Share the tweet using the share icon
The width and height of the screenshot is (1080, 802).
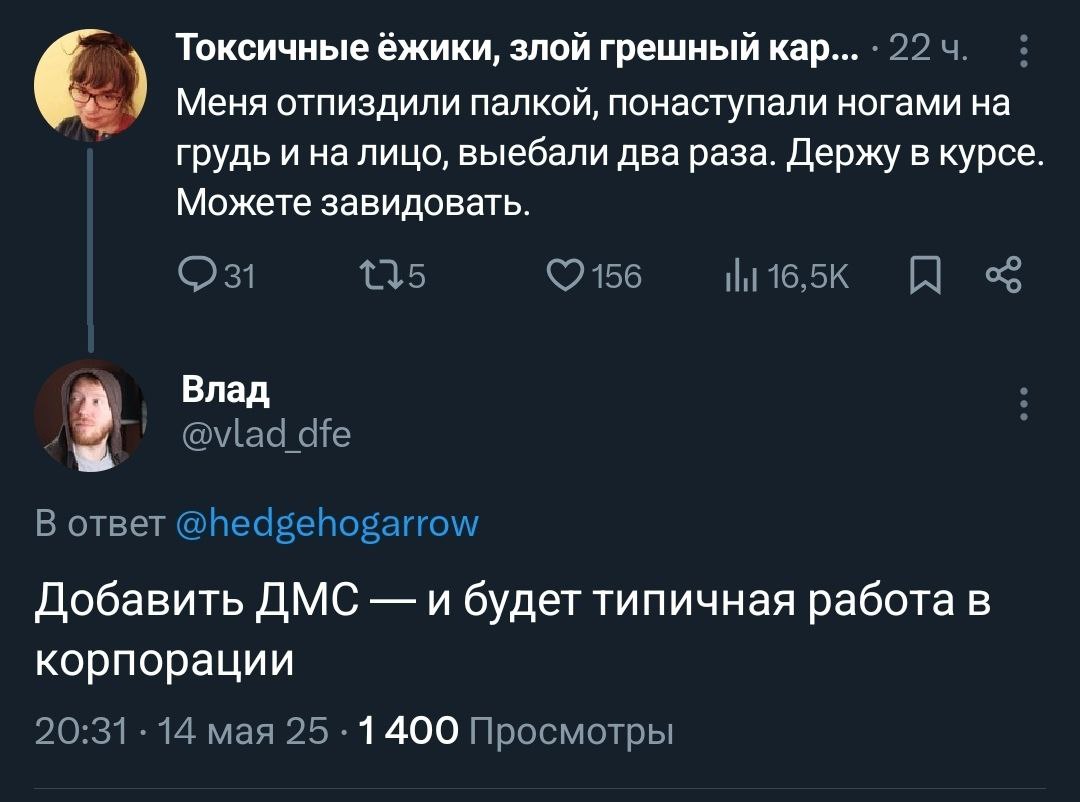point(1003,274)
